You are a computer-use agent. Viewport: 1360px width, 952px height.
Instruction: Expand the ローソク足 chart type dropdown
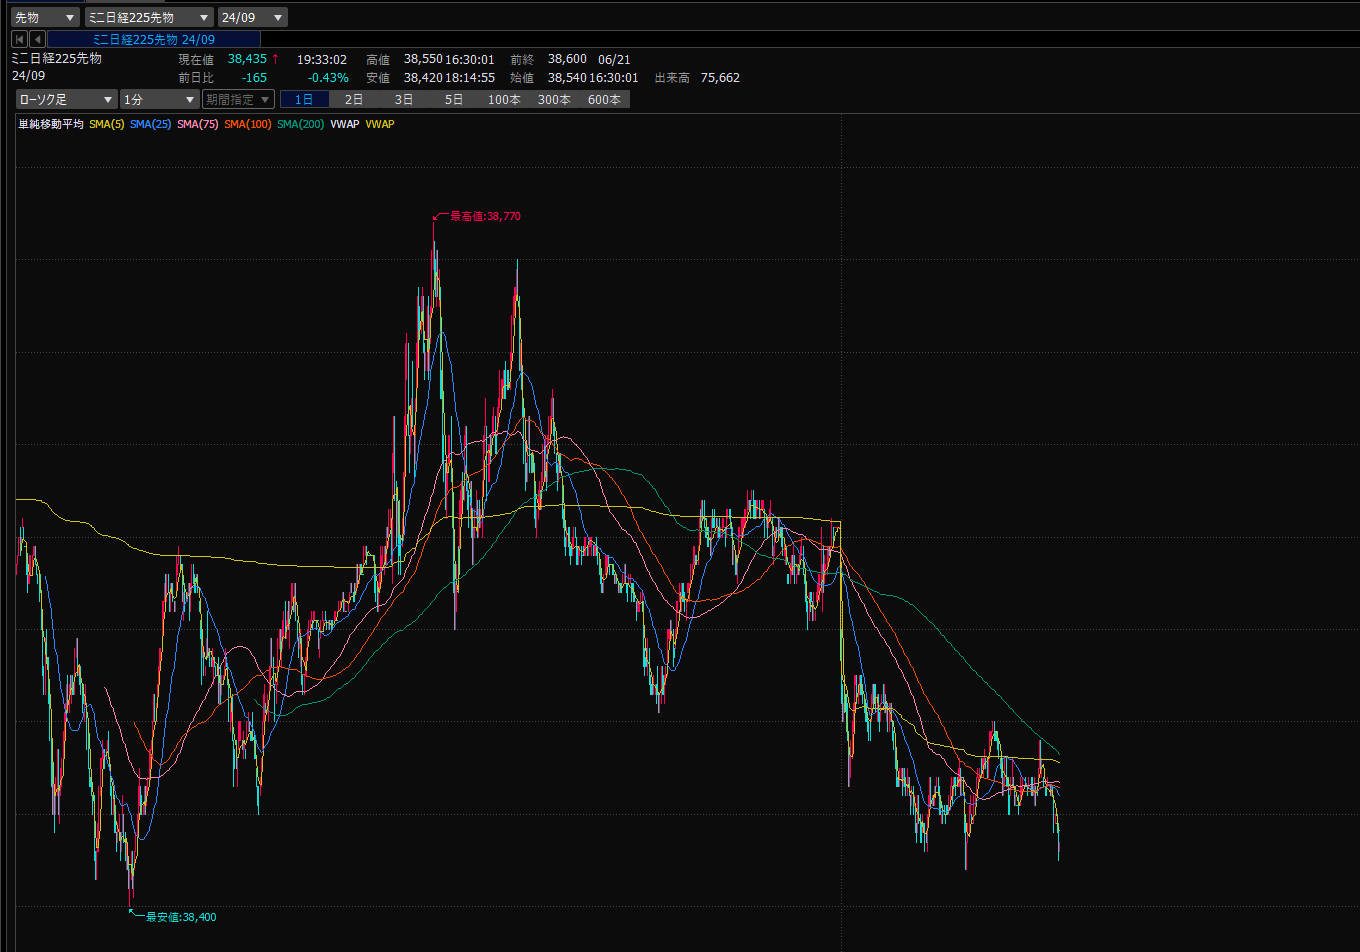point(67,99)
